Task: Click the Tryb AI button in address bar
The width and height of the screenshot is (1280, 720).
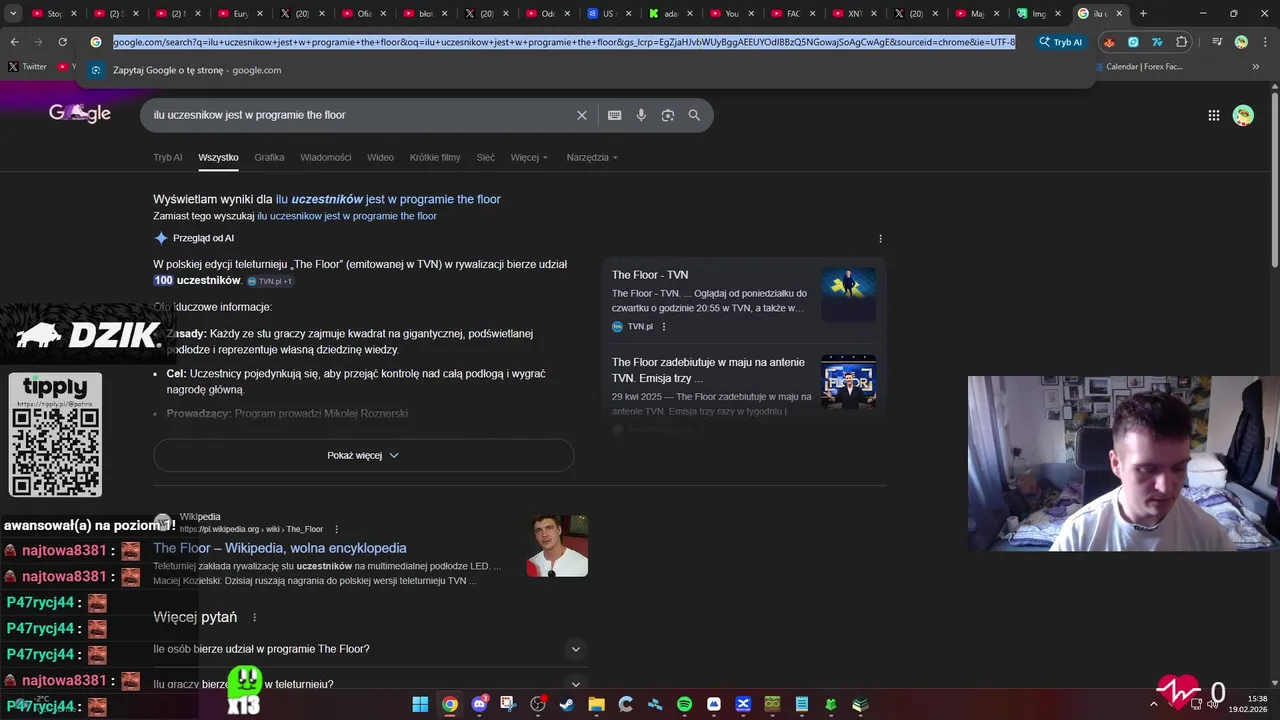Action: [1060, 42]
